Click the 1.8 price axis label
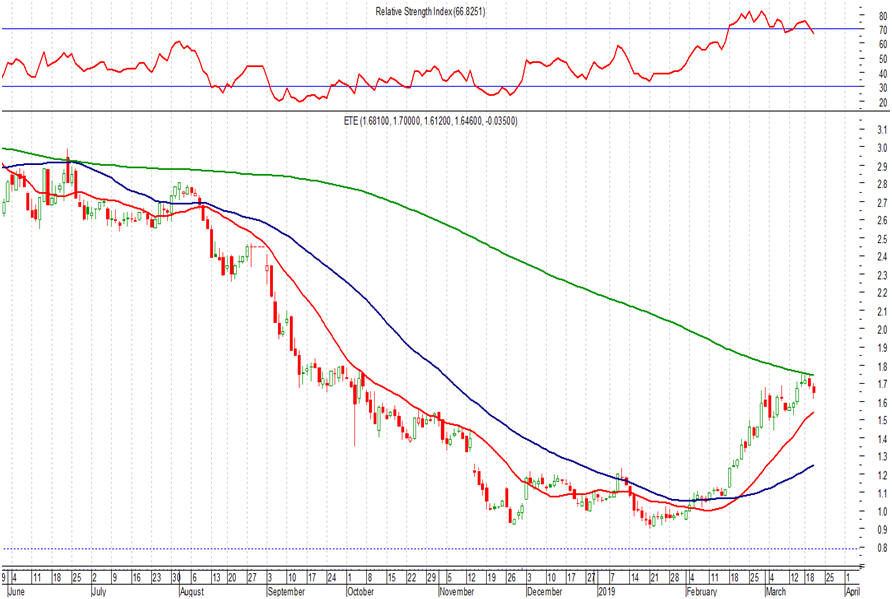Image resolution: width=892 pixels, height=599 pixels. click(x=882, y=366)
